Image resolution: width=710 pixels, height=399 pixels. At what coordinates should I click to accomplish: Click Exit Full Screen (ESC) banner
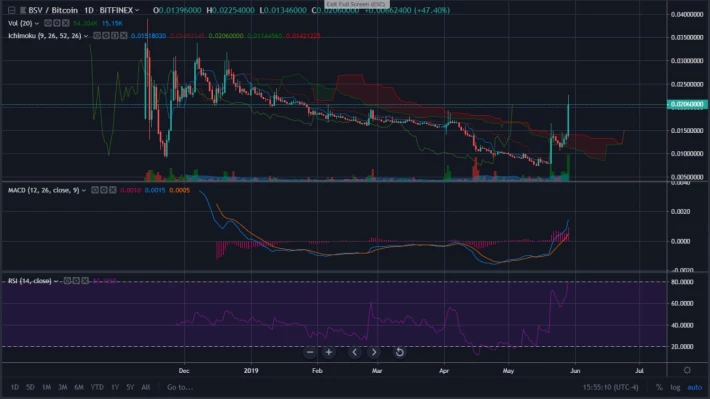[x=357, y=4]
